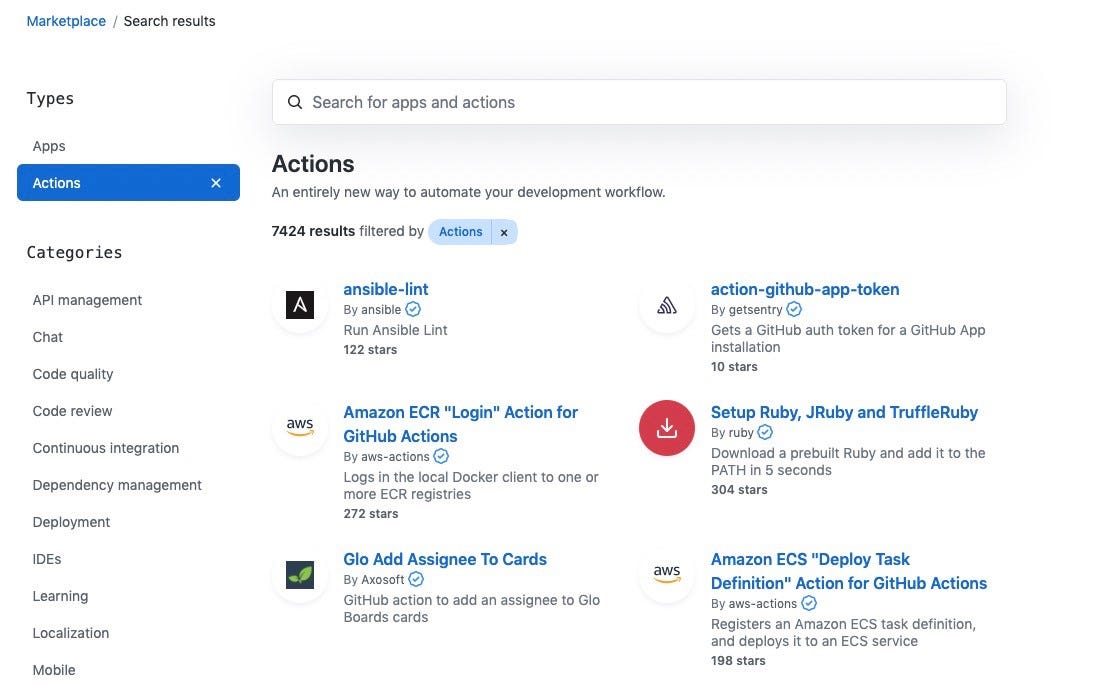
Task: Click the "Search results" breadcrumb text
Action: 169,21
